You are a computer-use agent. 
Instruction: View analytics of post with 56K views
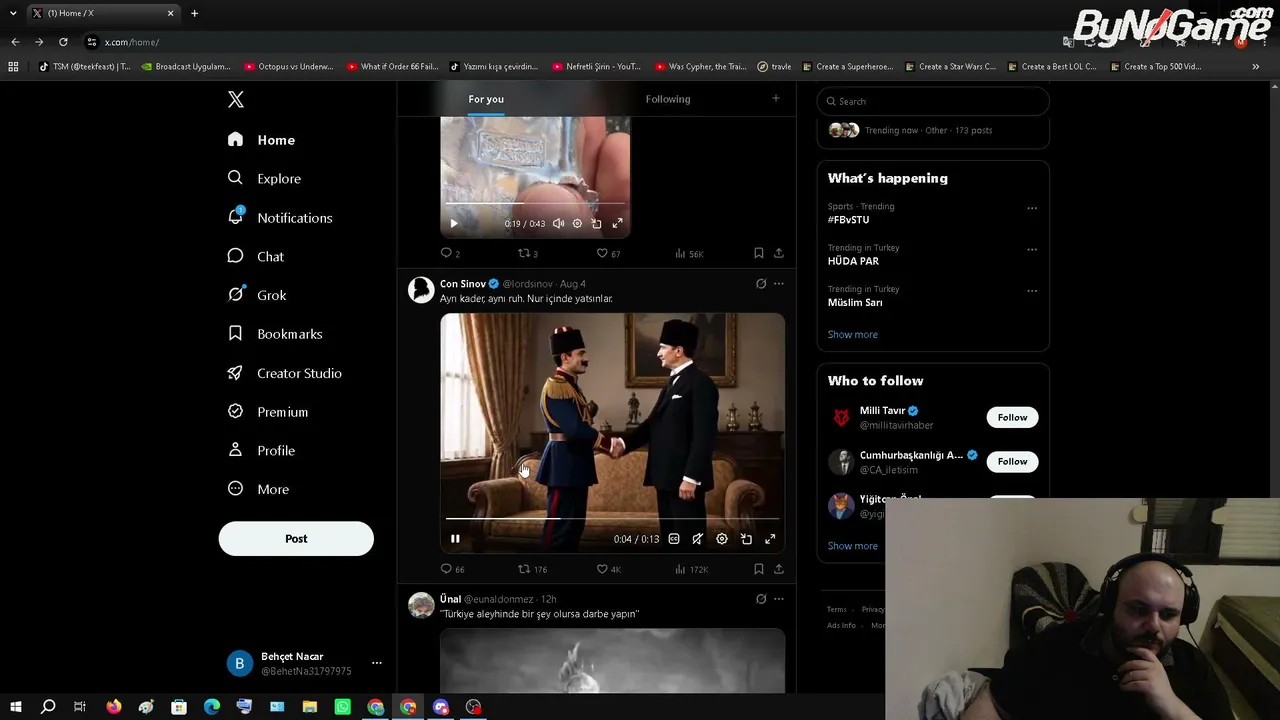[689, 254]
